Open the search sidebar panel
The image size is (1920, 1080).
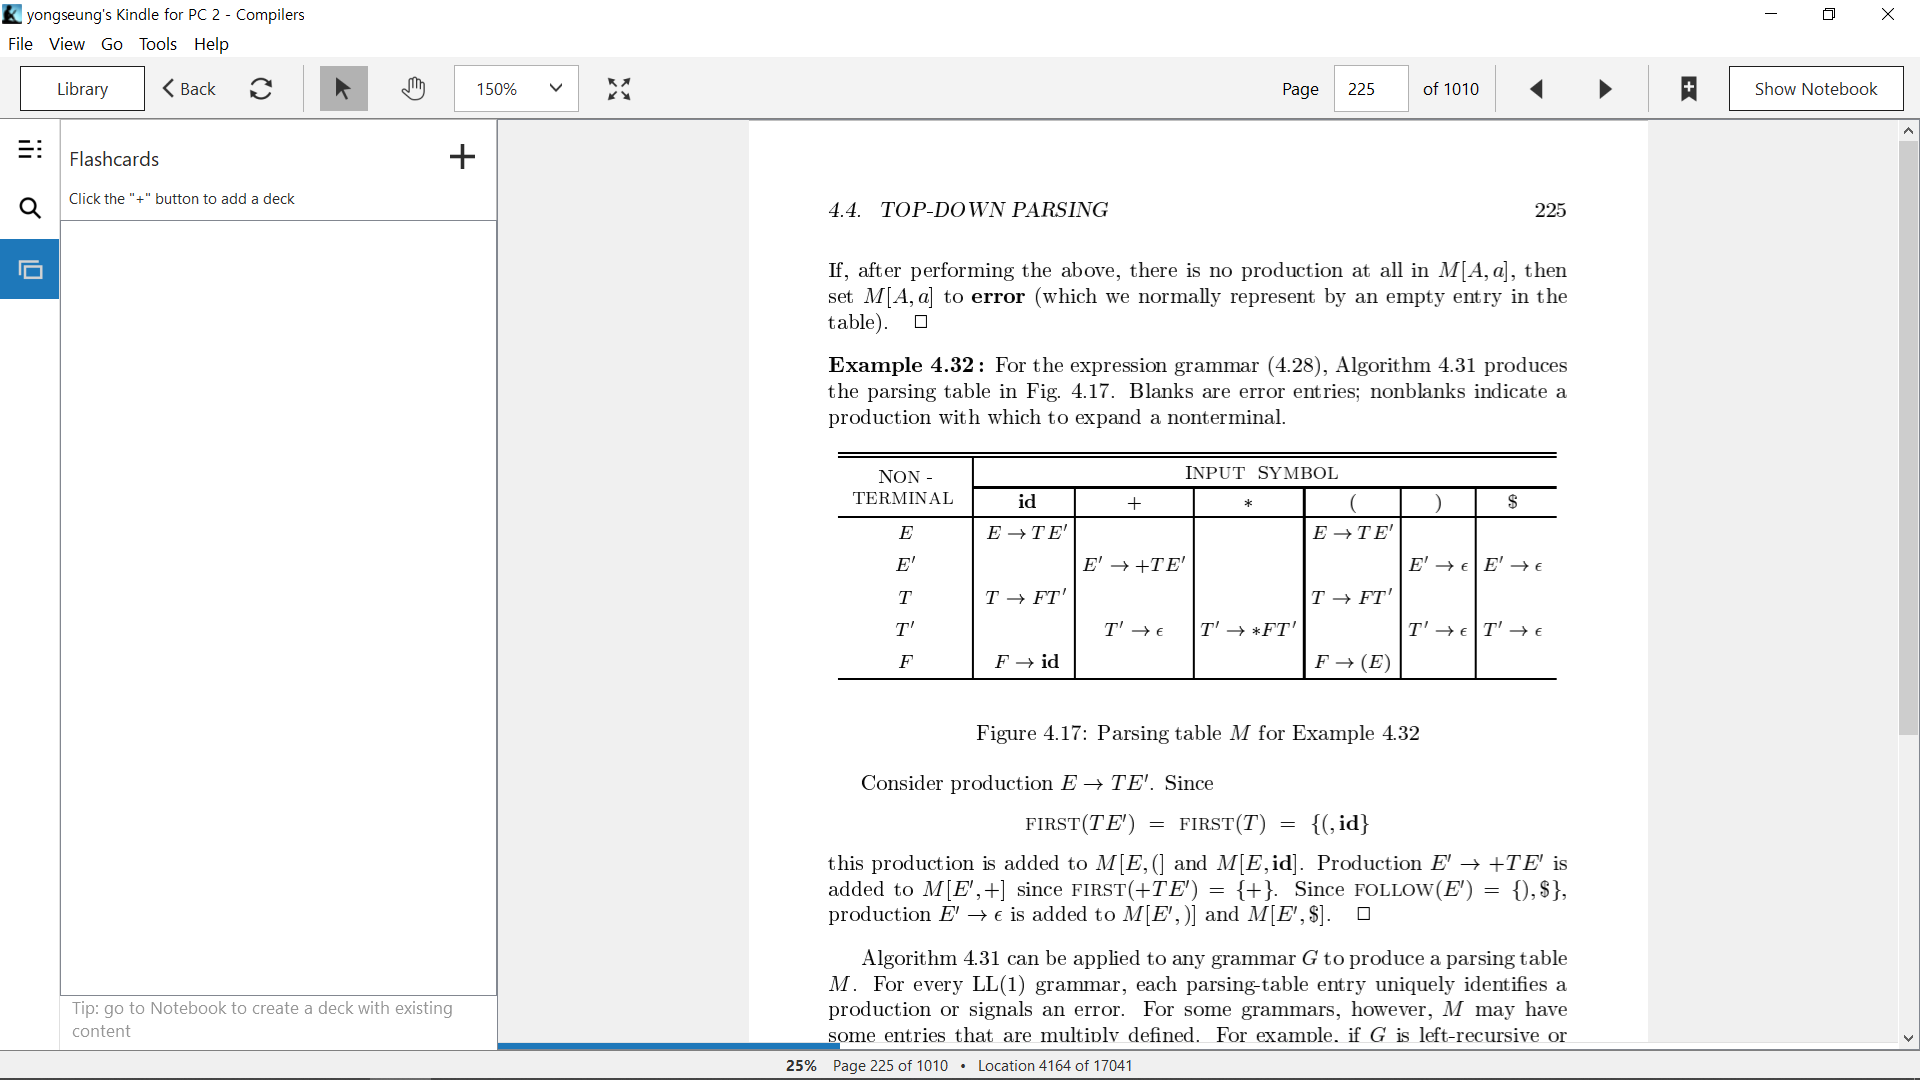(x=30, y=208)
